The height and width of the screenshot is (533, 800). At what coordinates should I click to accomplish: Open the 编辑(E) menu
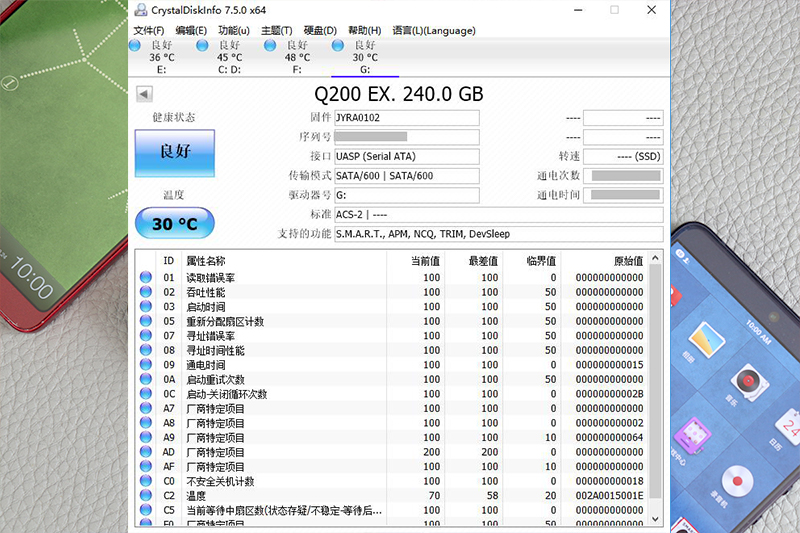click(191, 31)
